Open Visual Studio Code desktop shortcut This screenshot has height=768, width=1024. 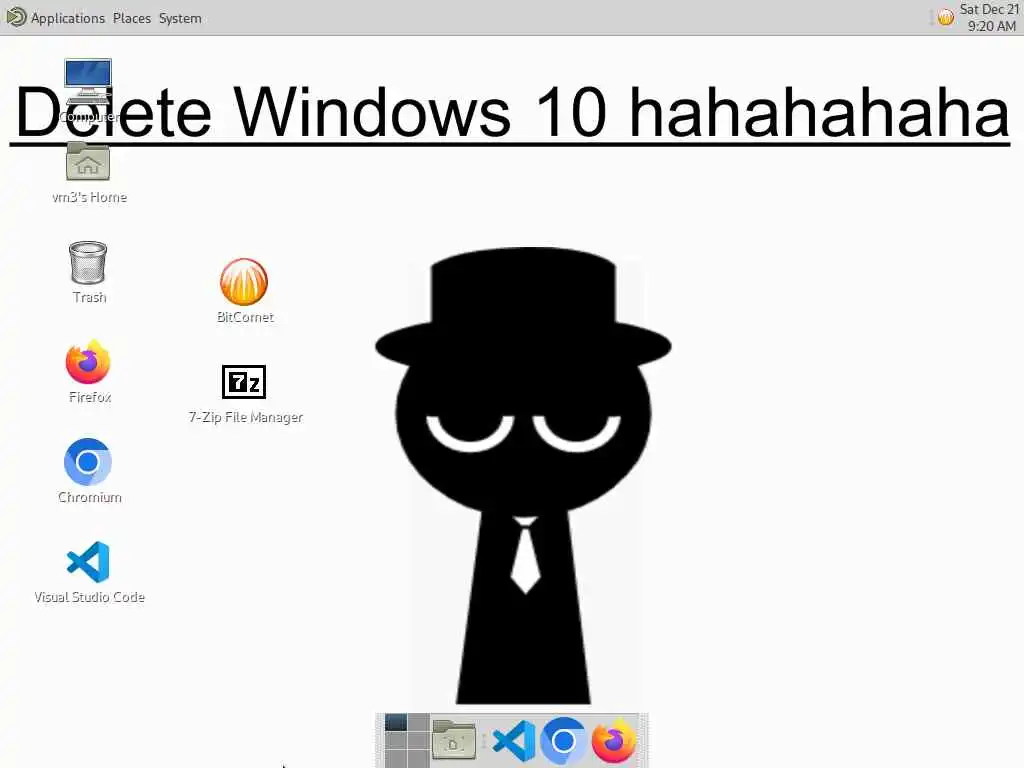tap(88, 562)
